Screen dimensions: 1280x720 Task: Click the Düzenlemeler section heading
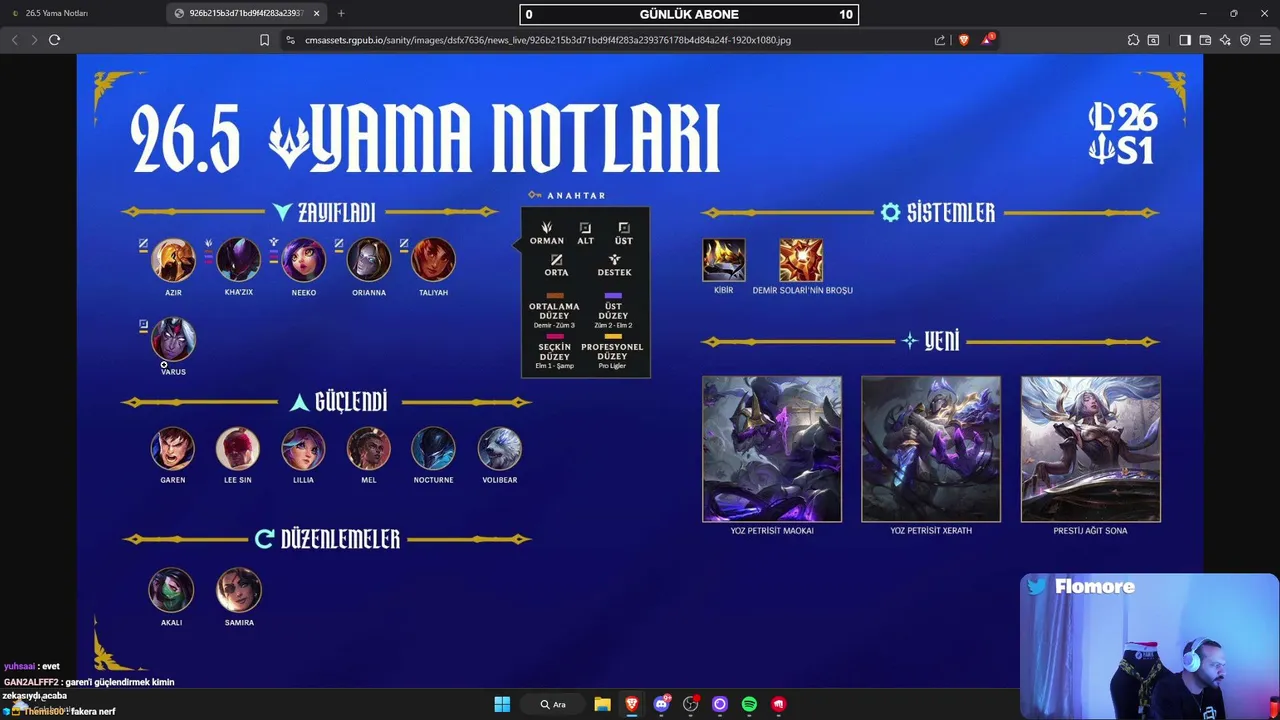click(x=328, y=539)
